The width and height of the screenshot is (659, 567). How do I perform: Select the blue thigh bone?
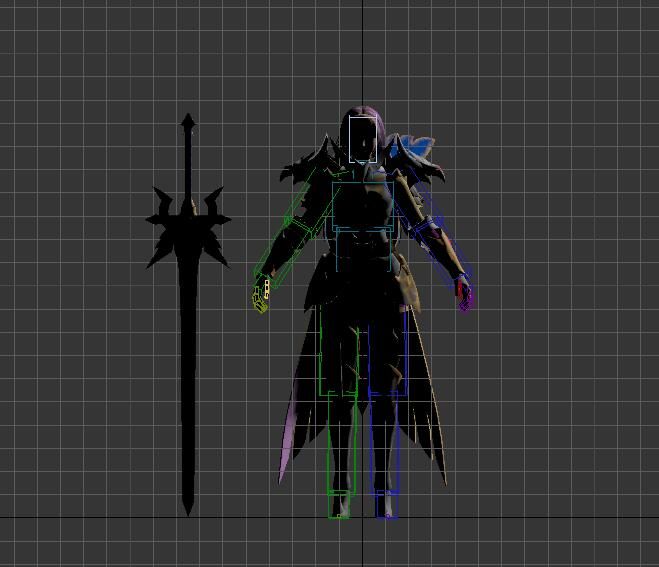(387, 351)
